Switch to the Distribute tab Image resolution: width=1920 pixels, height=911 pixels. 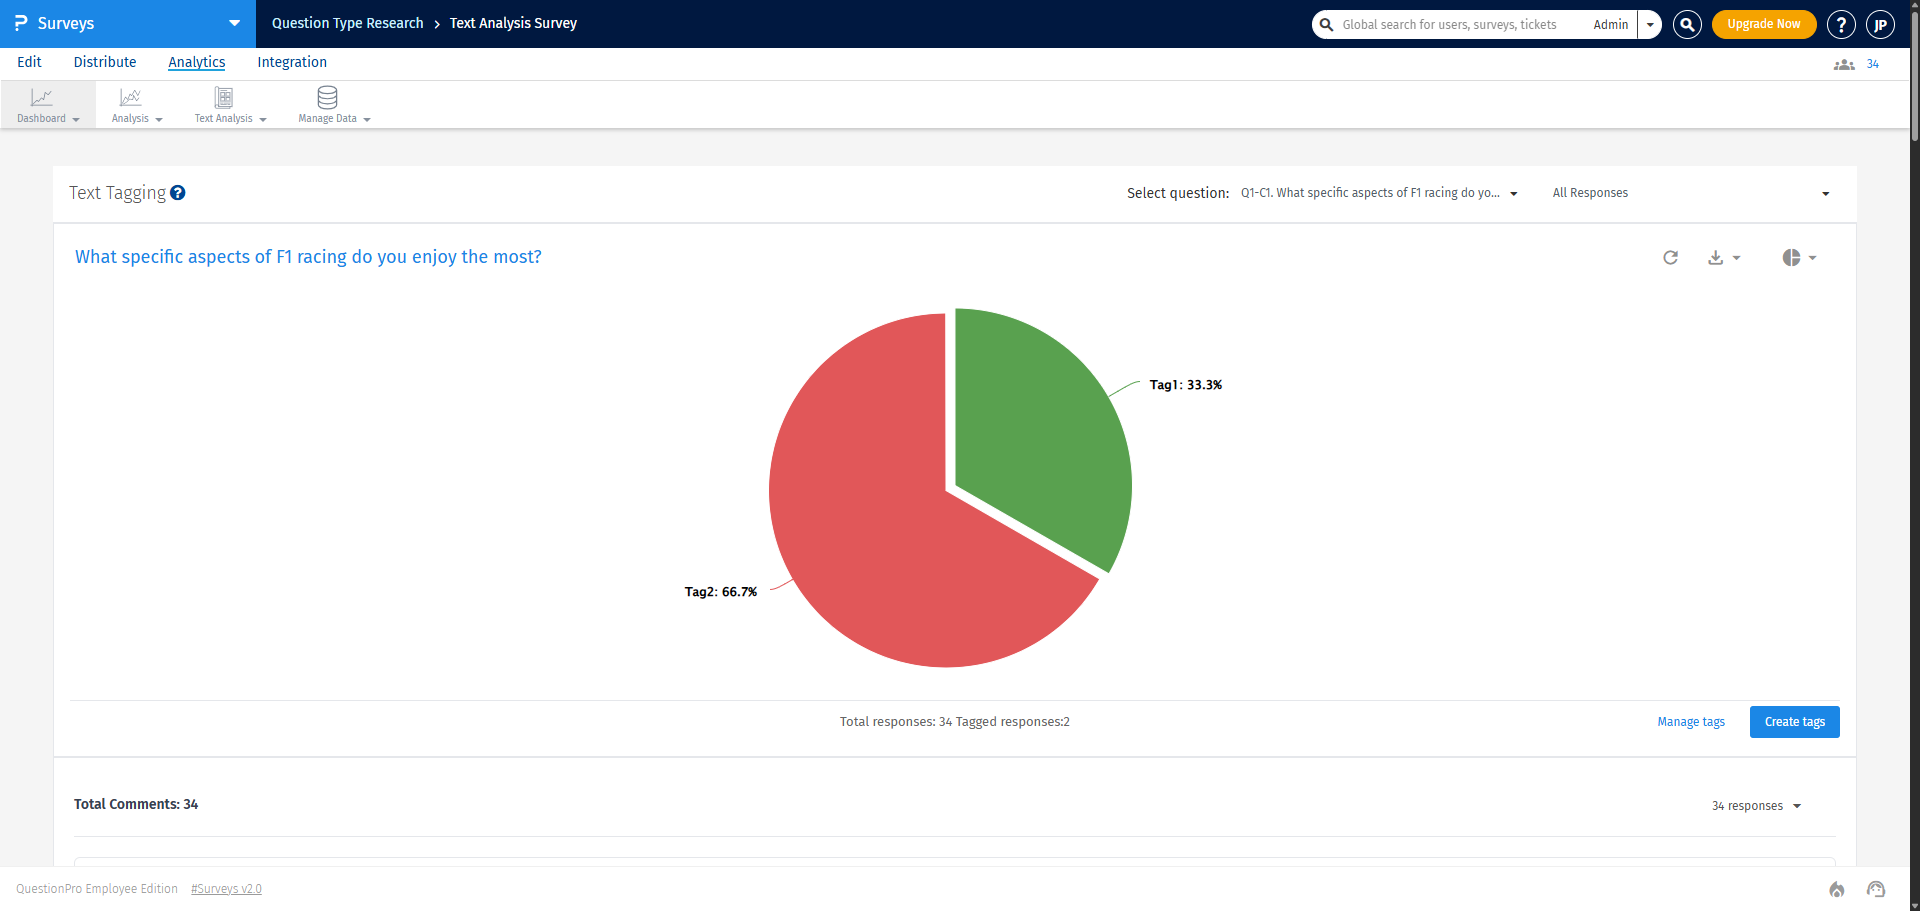pos(104,62)
